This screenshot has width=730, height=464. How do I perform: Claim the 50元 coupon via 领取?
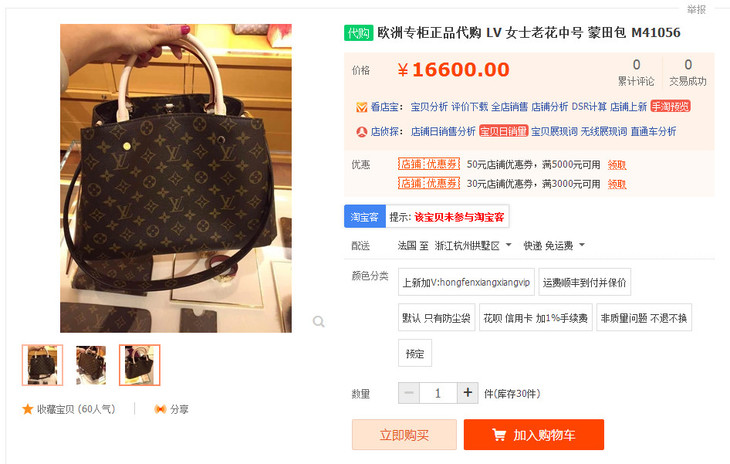coord(617,165)
